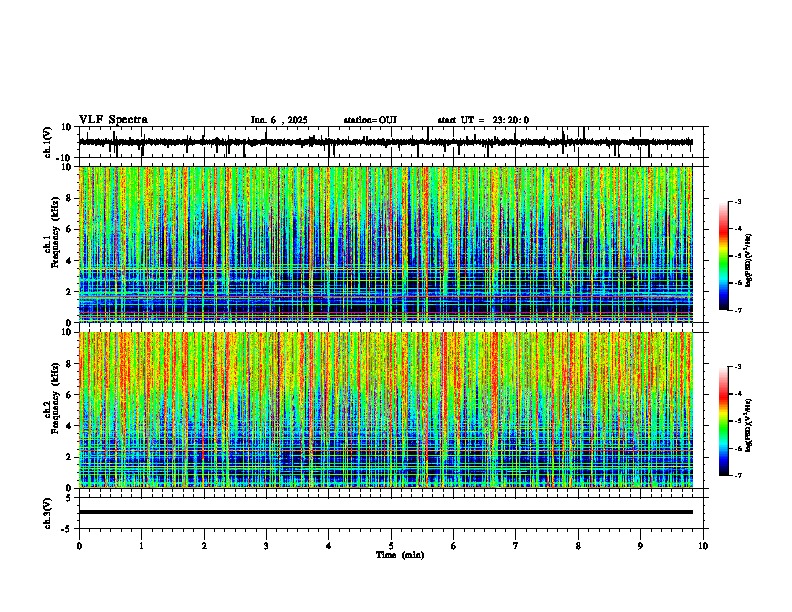
Task: Click the ch.1 spectrogram color bar
Action: (x=724, y=256)
